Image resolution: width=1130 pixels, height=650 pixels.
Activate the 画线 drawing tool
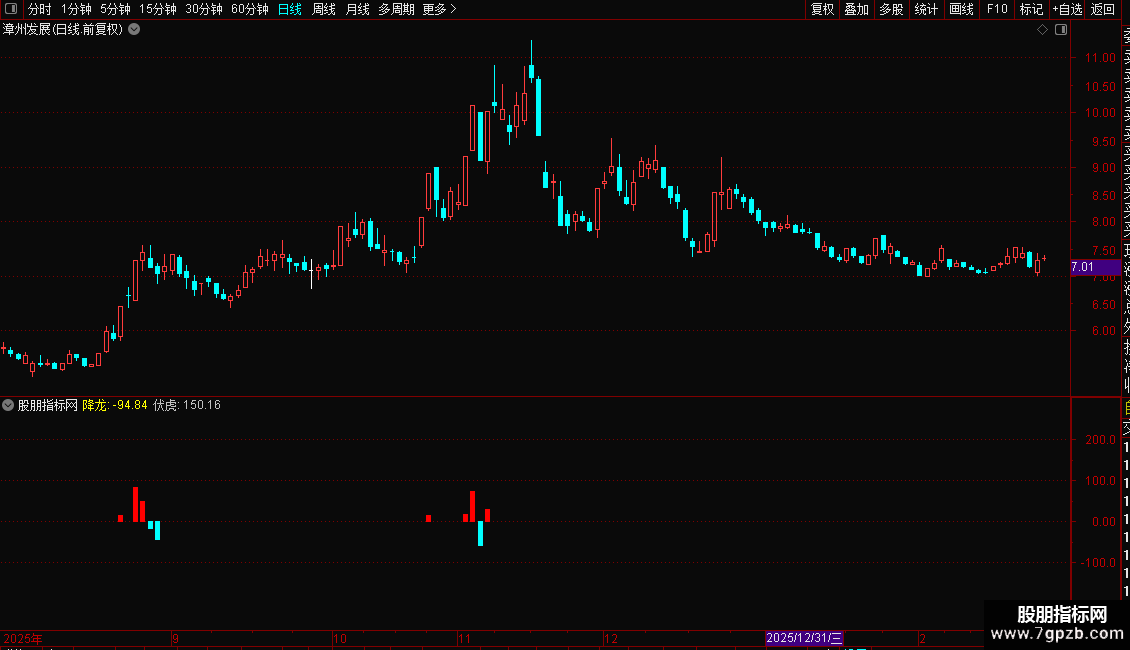pos(961,9)
